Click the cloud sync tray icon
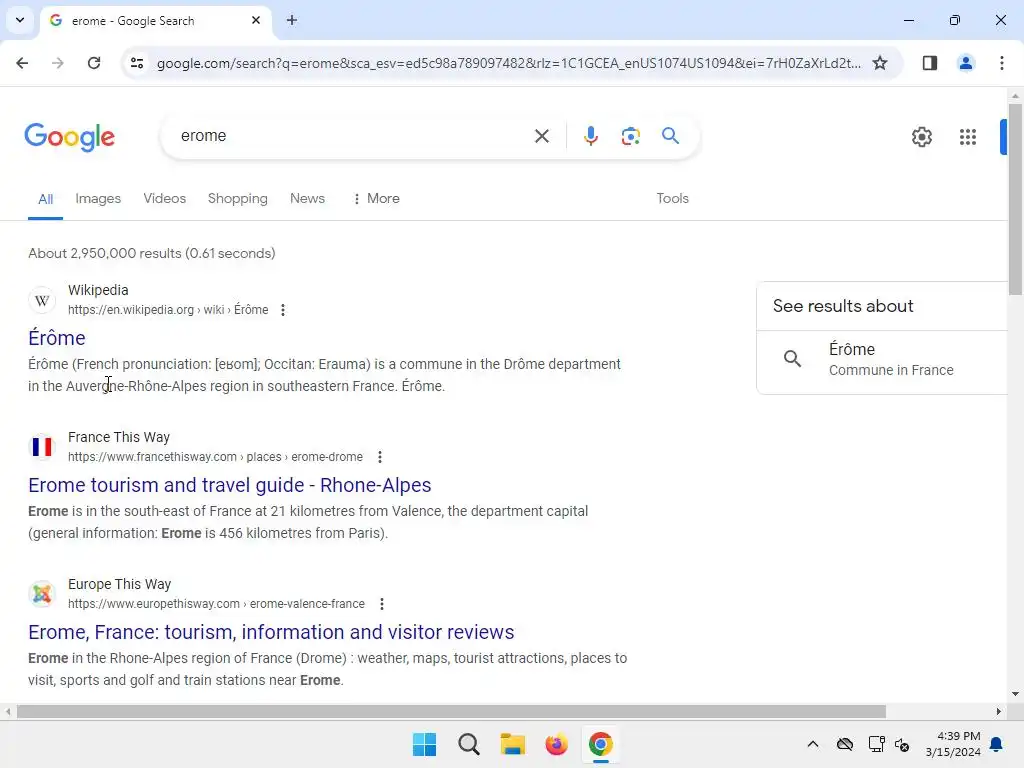Screen dimensions: 1024x768 (x=844, y=744)
